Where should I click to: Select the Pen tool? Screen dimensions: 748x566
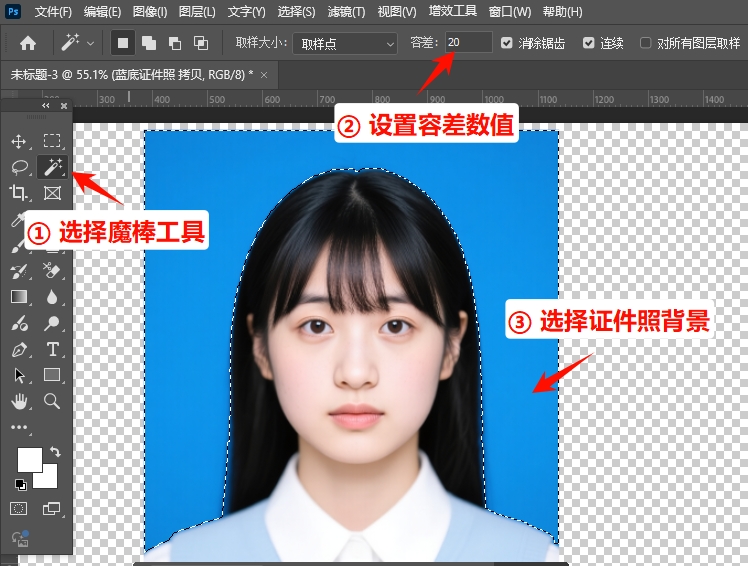pos(19,349)
